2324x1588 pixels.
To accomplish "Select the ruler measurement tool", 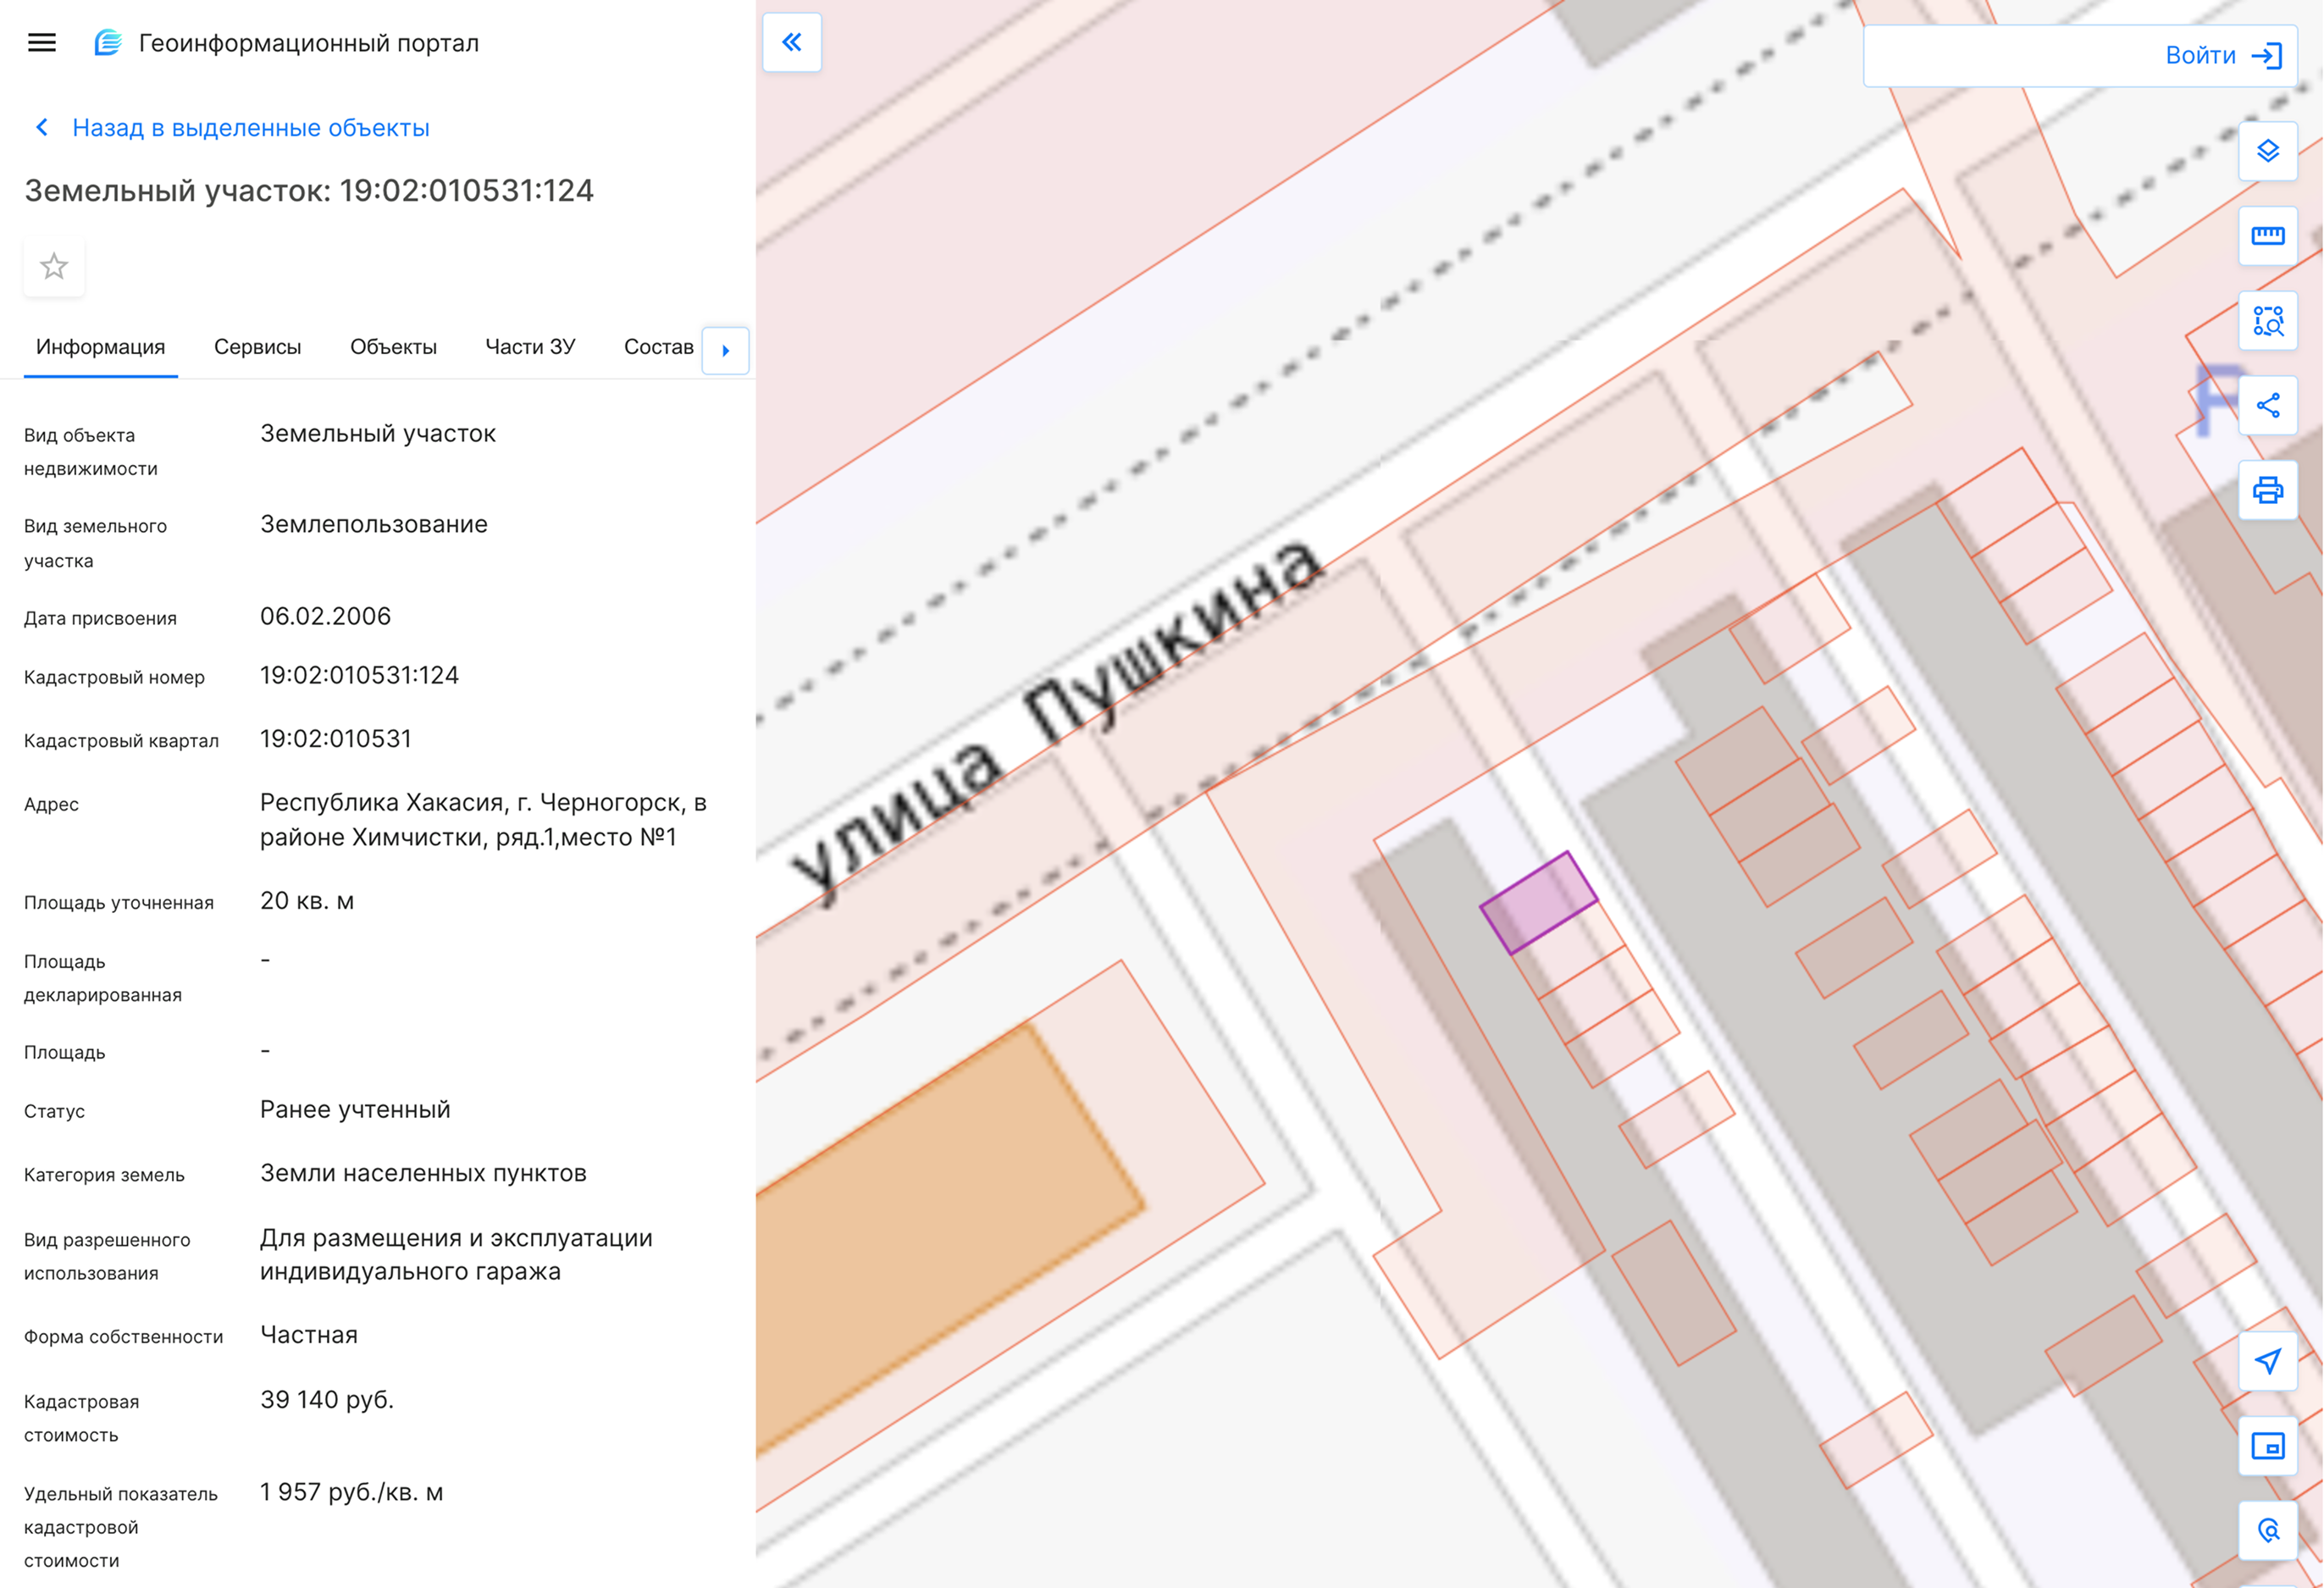I will (x=2267, y=236).
